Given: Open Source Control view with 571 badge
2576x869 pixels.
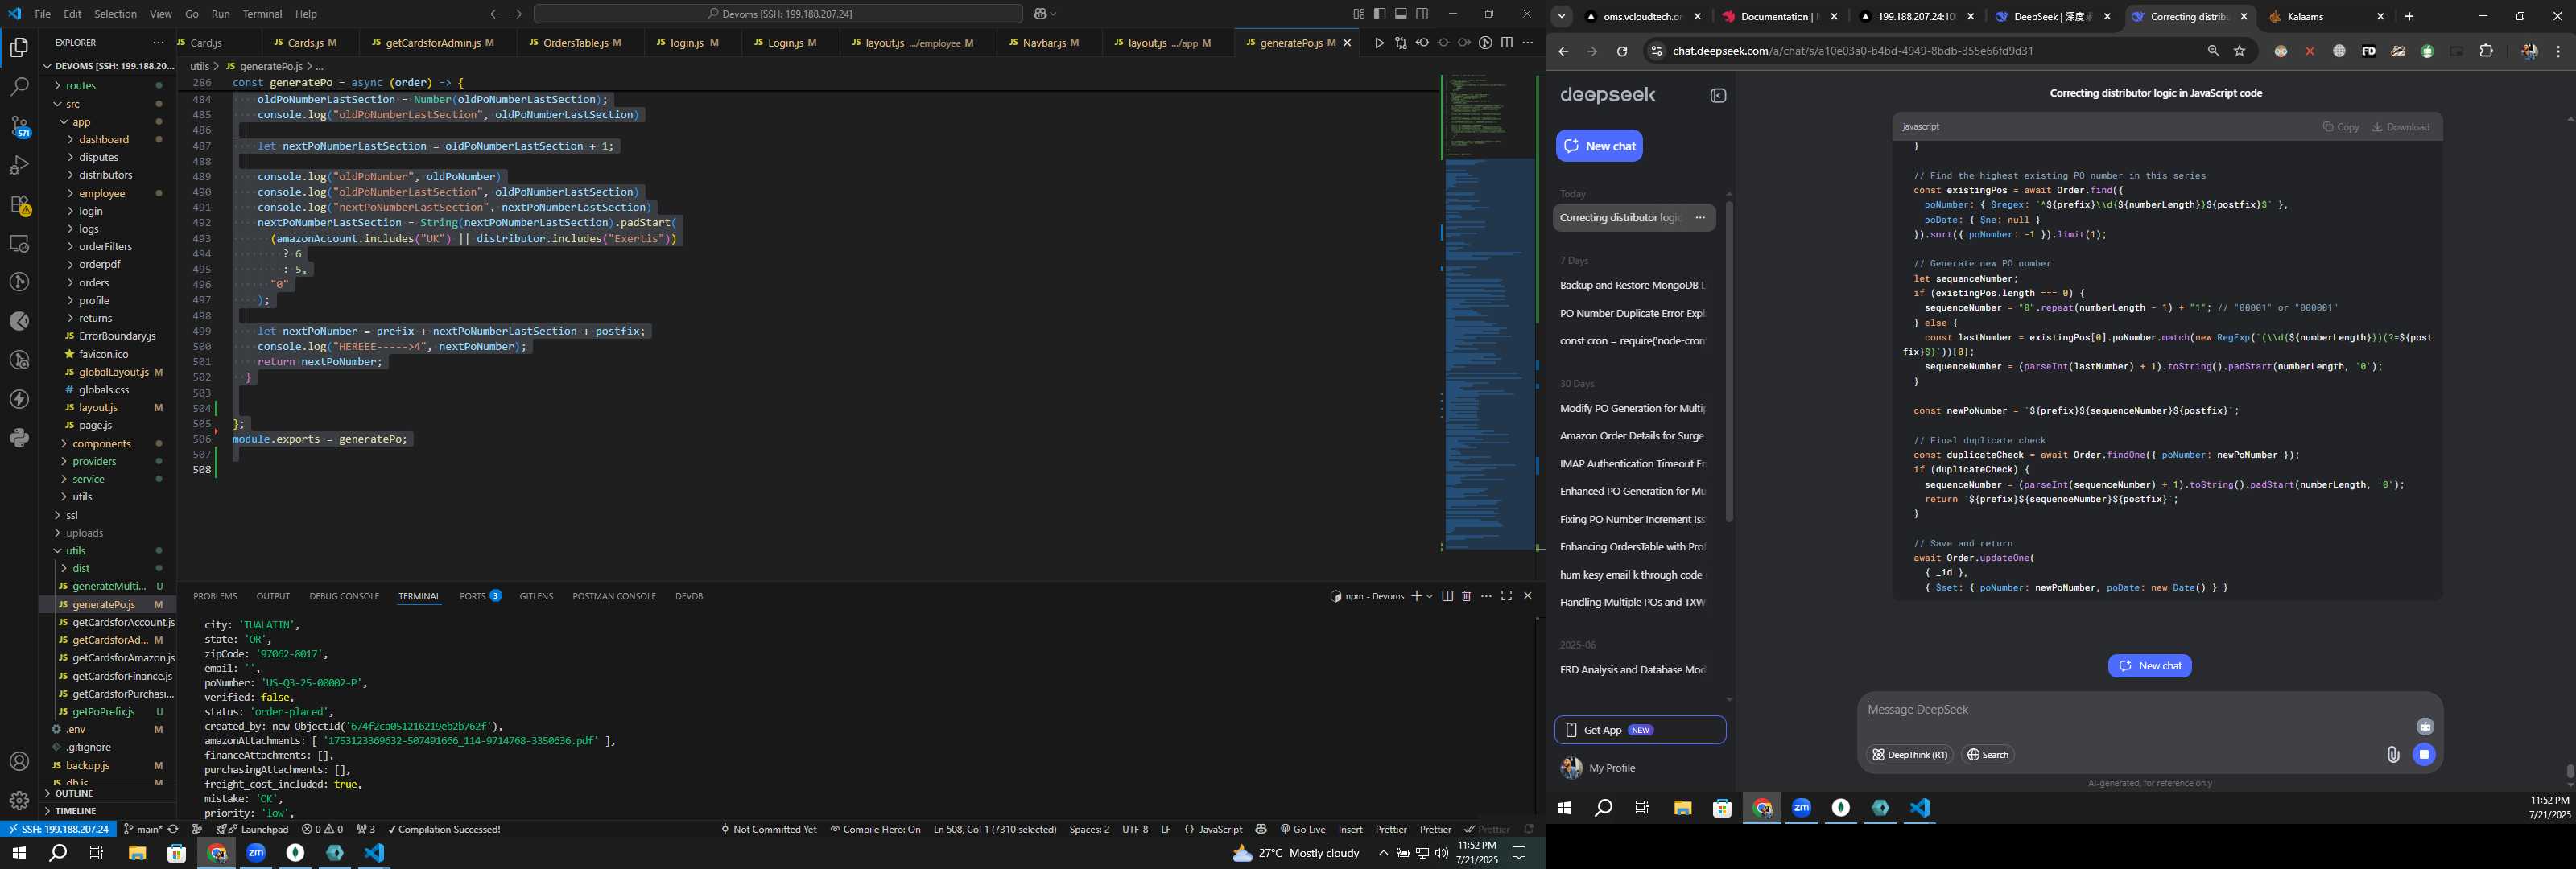Looking at the screenshot, I should click(x=19, y=127).
